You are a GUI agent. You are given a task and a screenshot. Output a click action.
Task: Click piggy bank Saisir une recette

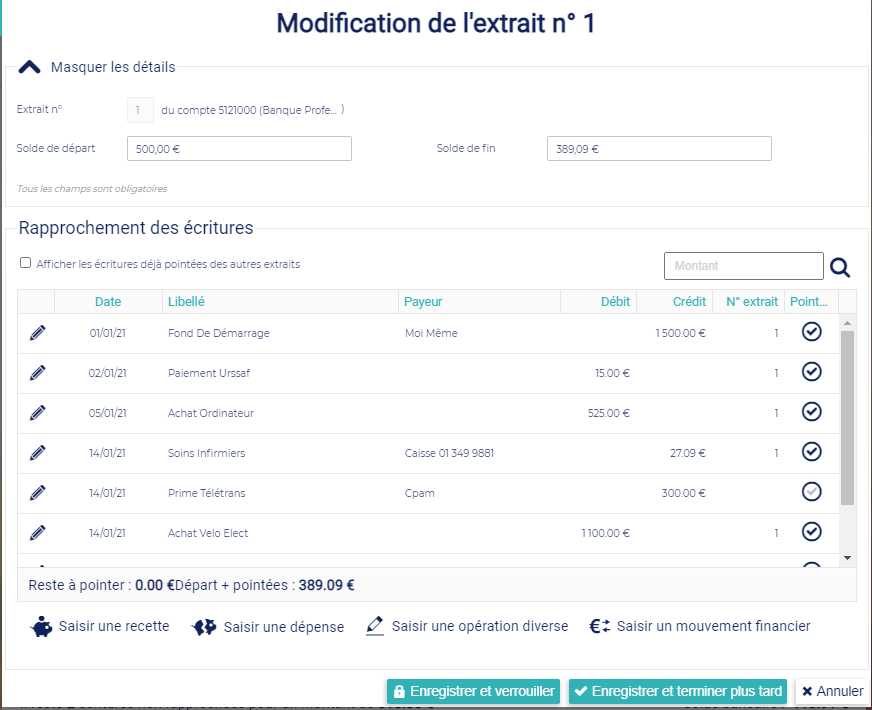pyautogui.click(x=100, y=627)
